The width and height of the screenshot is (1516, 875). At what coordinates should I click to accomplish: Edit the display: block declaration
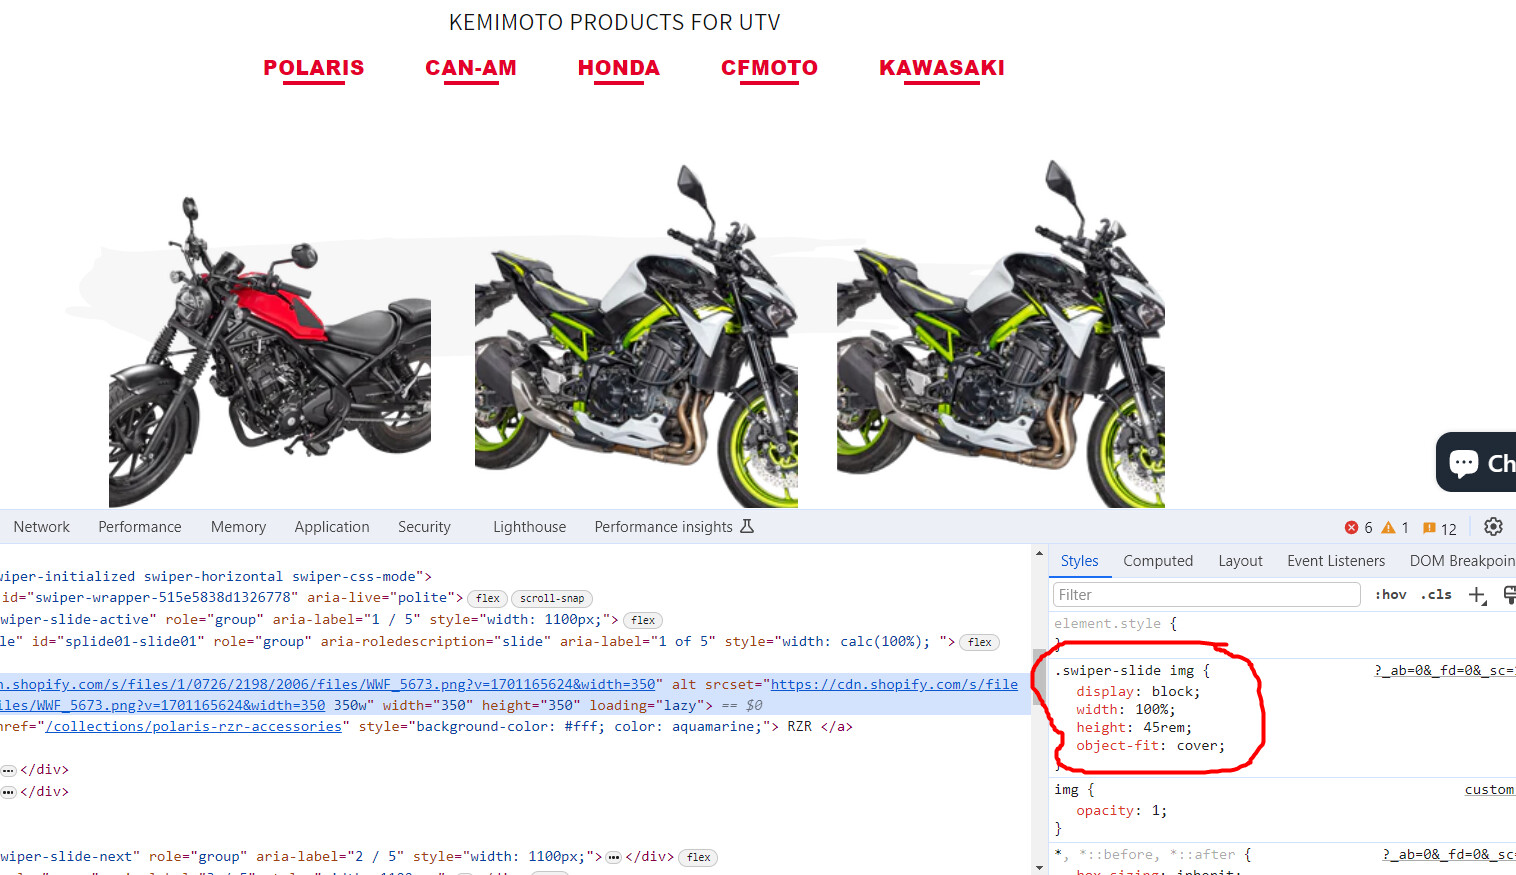pyautogui.click(x=1138, y=692)
